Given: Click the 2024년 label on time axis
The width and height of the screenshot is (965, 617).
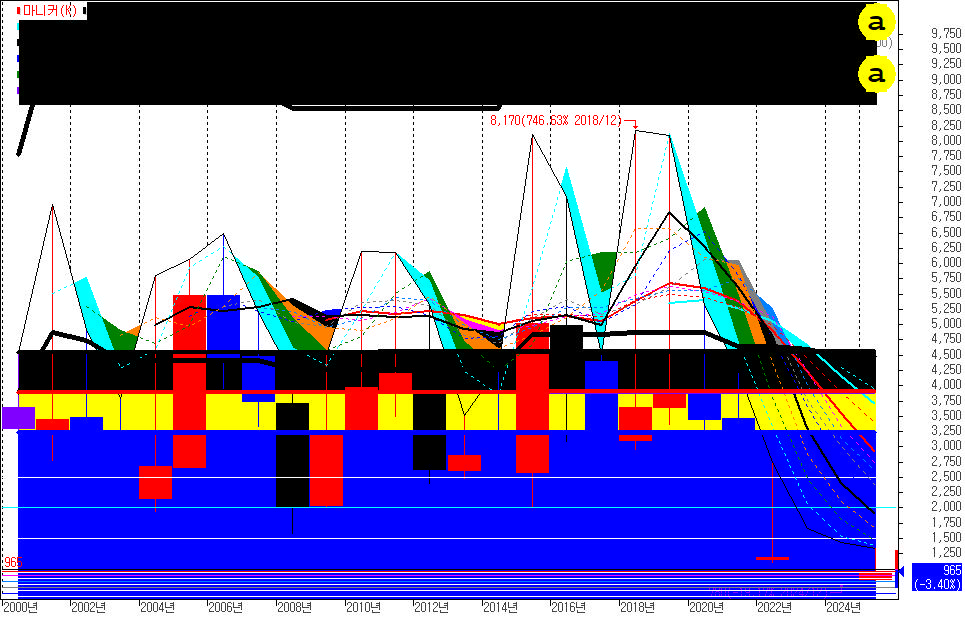Looking at the screenshot, I should click(841, 607).
